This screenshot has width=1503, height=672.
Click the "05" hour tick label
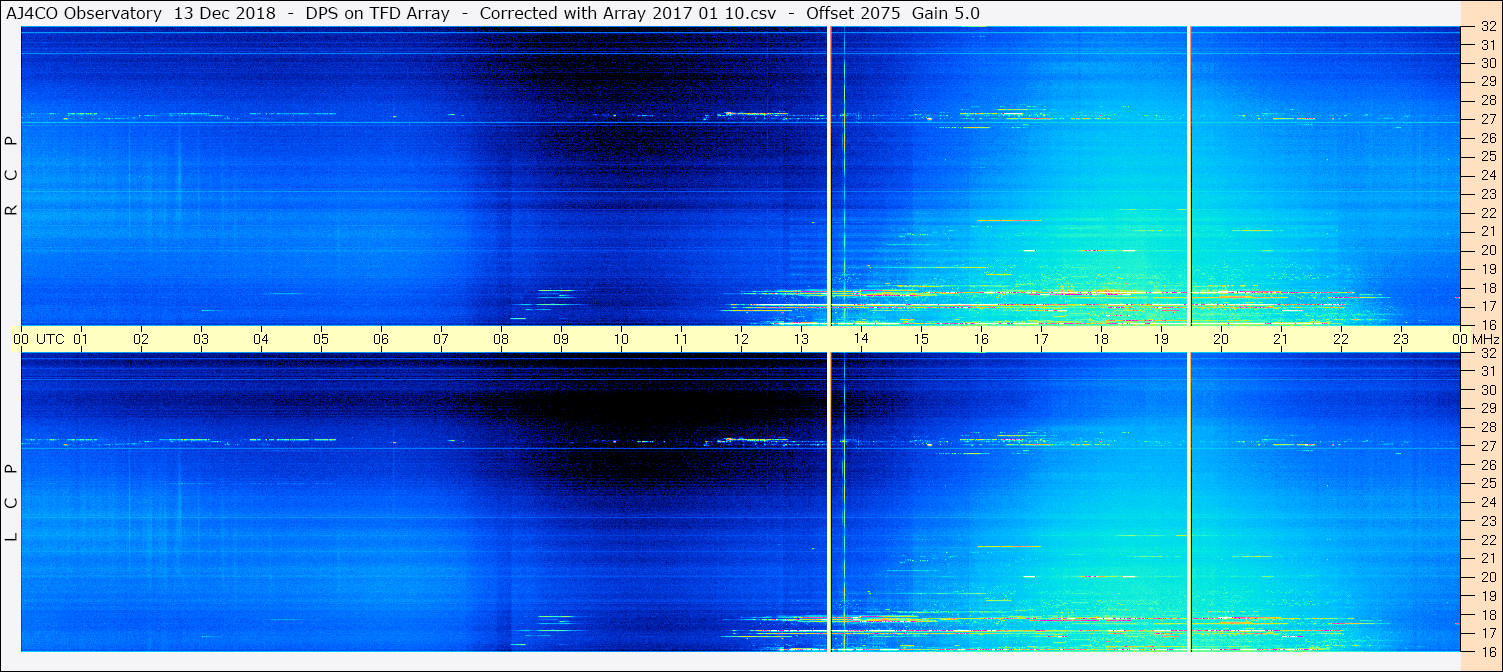[321, 339]
